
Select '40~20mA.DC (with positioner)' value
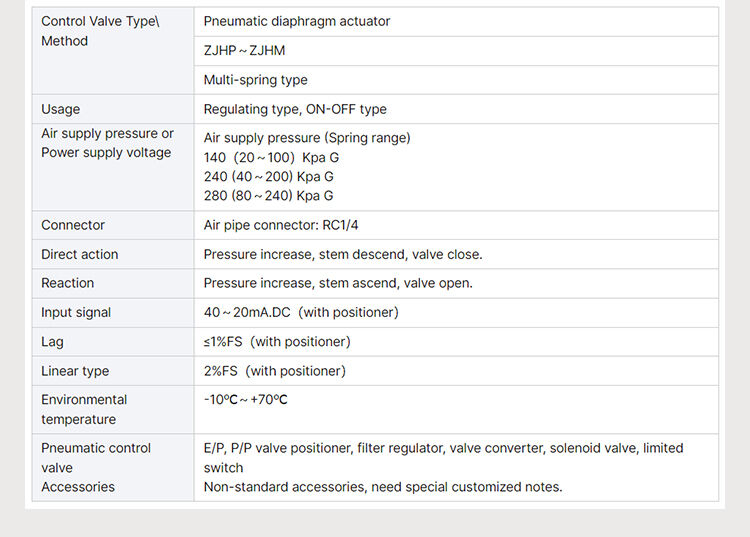click(x=301, y=312)
